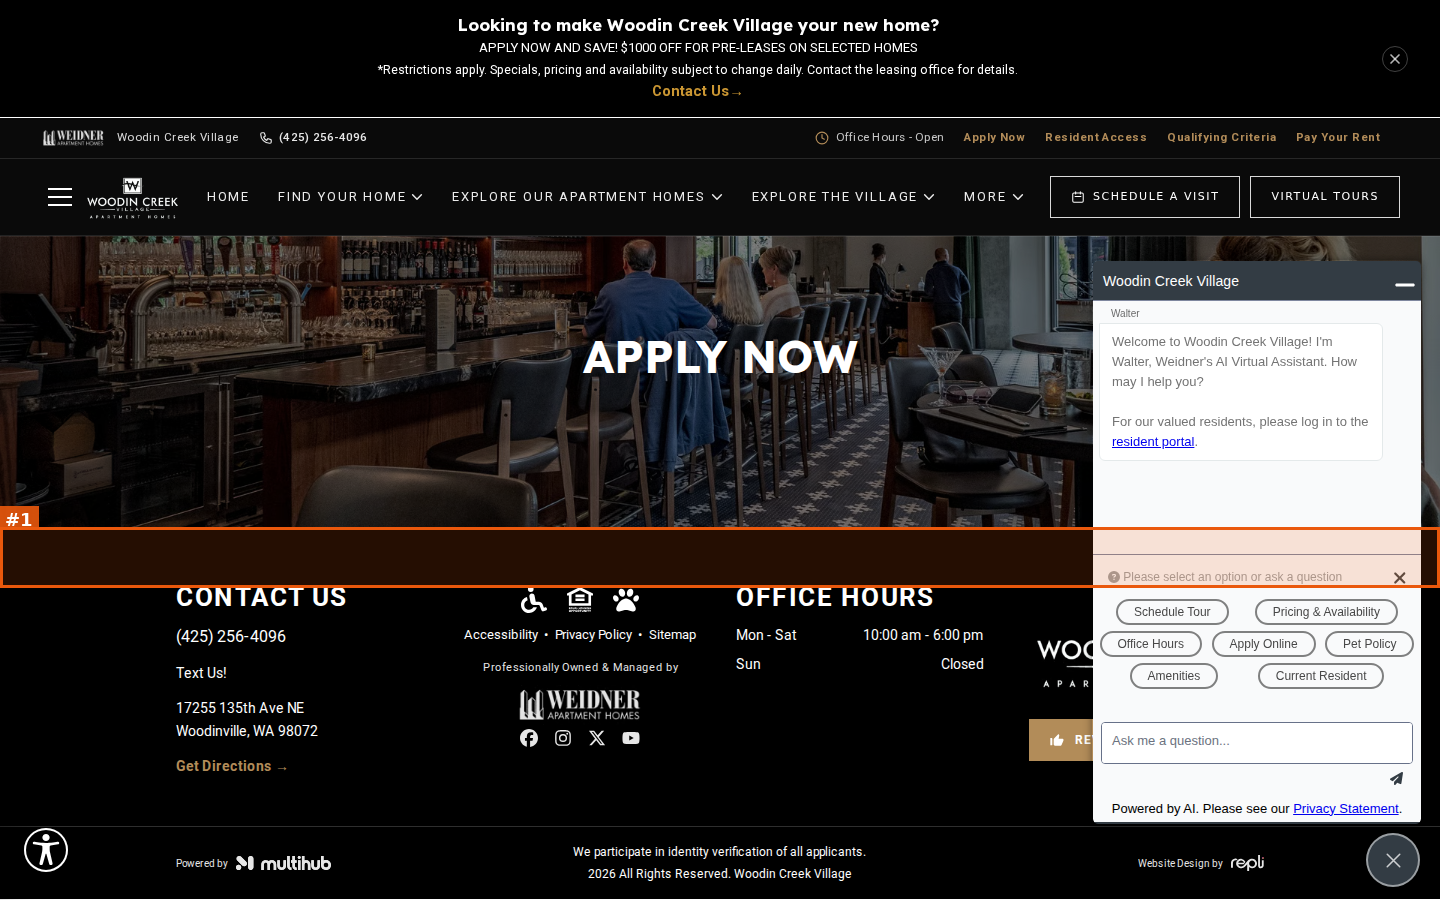Viewport: 1440px width, 900px height.
Task: Open the Instagram profile icon
Action: [x=563, y=738]
